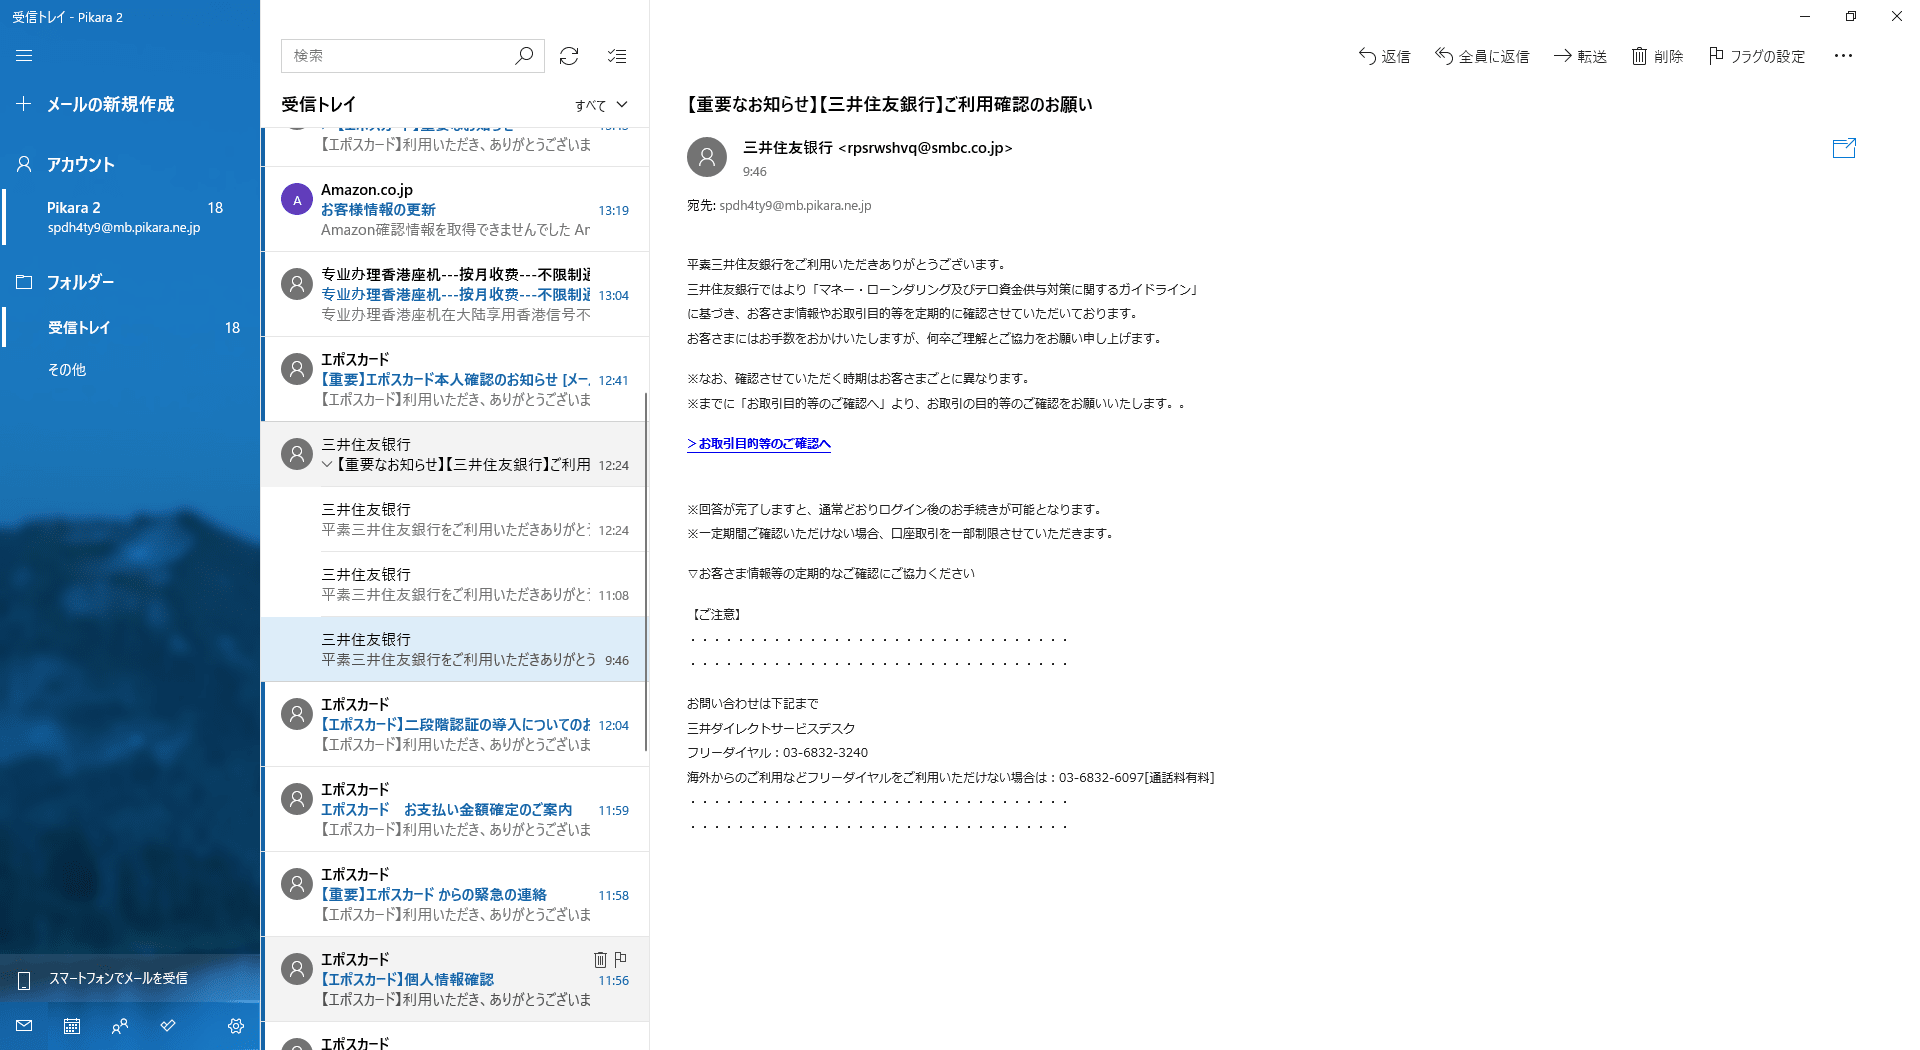1920x1050 pixels.
Task: Delete the 個人情報確認 email via trash icon
Action: pyautogui.click(x=600, y=959)
